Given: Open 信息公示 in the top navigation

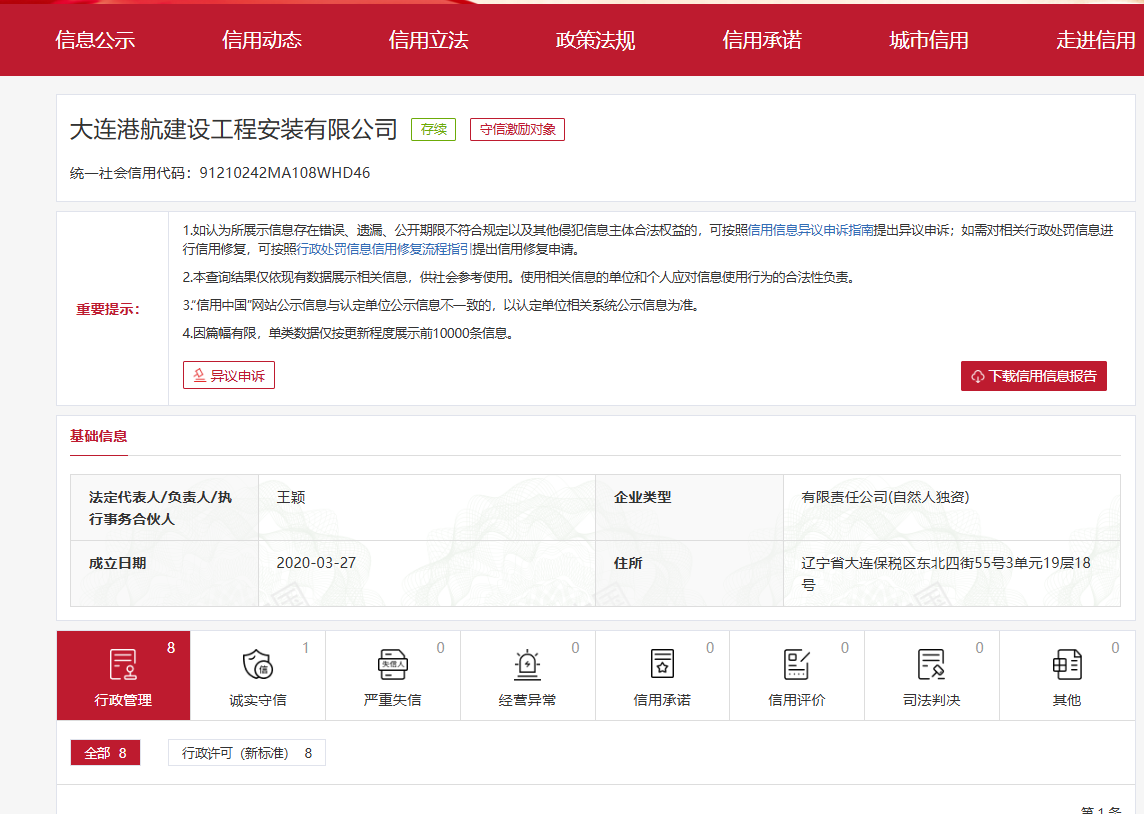Looking at the screenshot, I should point(95,41).
